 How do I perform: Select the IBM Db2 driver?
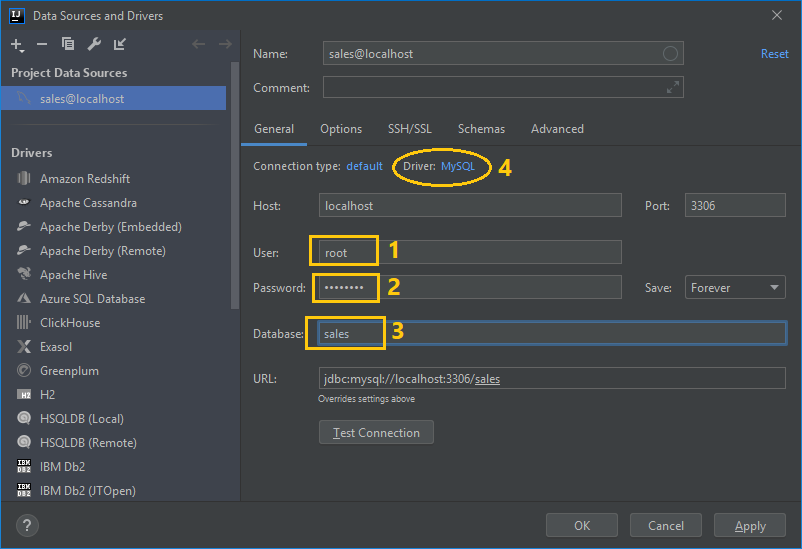pyautogui.click(x=62, y=467)
